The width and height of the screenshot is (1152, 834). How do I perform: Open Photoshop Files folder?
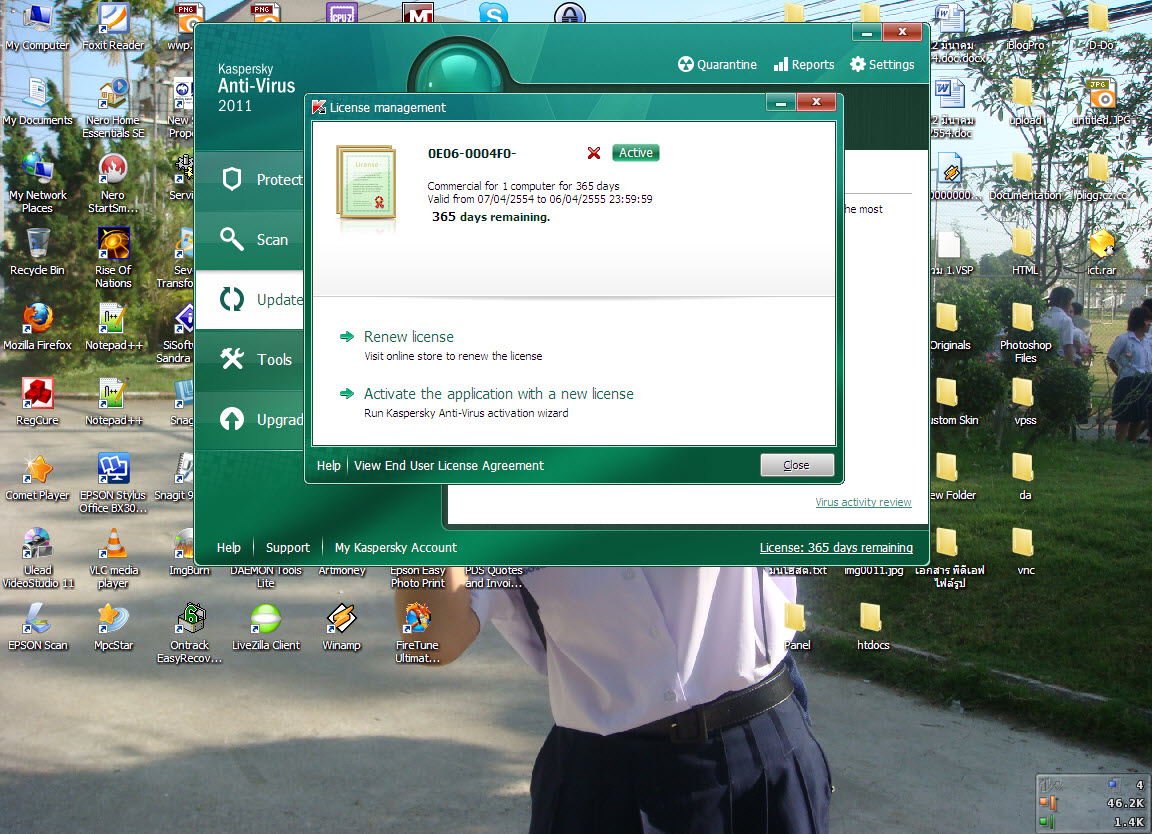click(x=1025, y=333)
